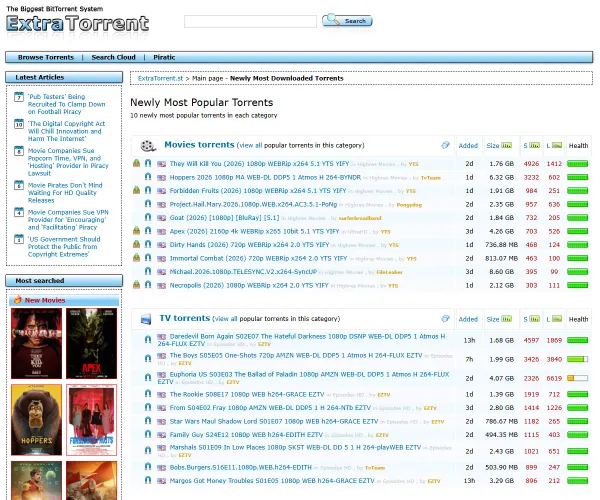Click the TvTeam uploader link on the Hoppers row
This screenshot has width=600, height=500.
click(x=431, y=178)
